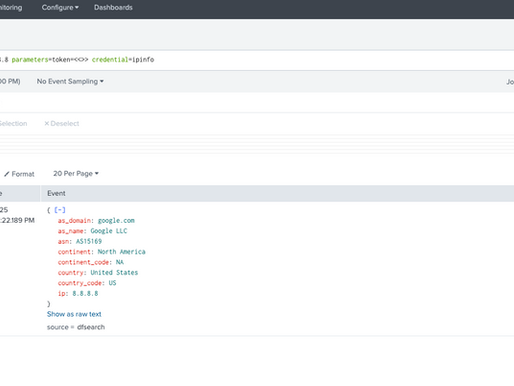
Task: Open the Configure menu
Action: click(60, 7)
